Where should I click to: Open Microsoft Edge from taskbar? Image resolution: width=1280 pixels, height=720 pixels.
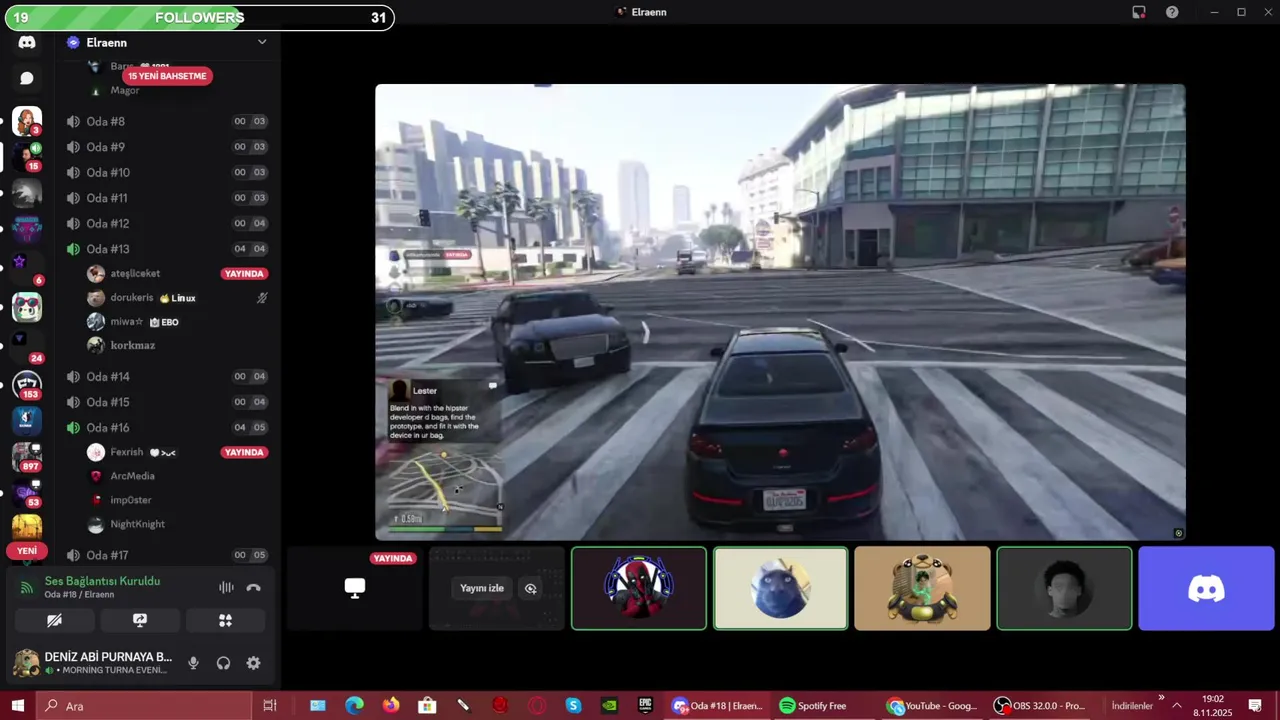[354, 706]
